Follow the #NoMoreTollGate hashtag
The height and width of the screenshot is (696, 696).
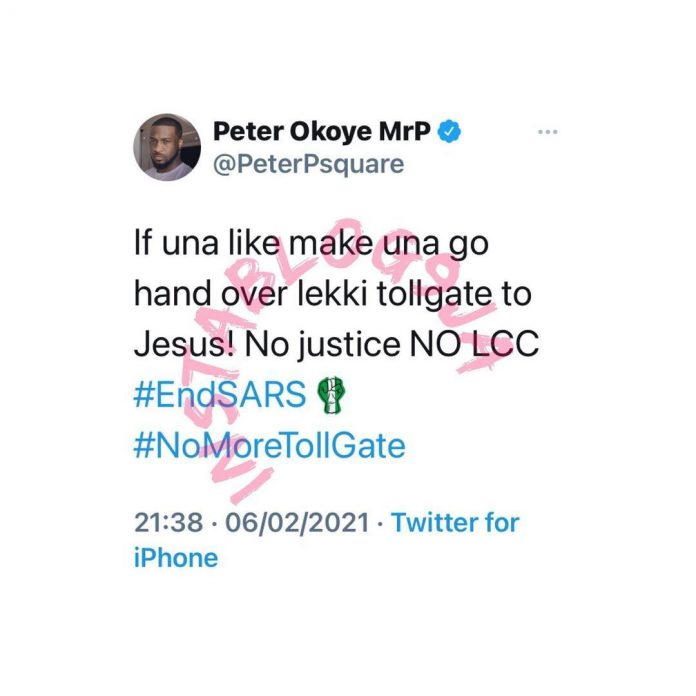(x=269, y=444)
